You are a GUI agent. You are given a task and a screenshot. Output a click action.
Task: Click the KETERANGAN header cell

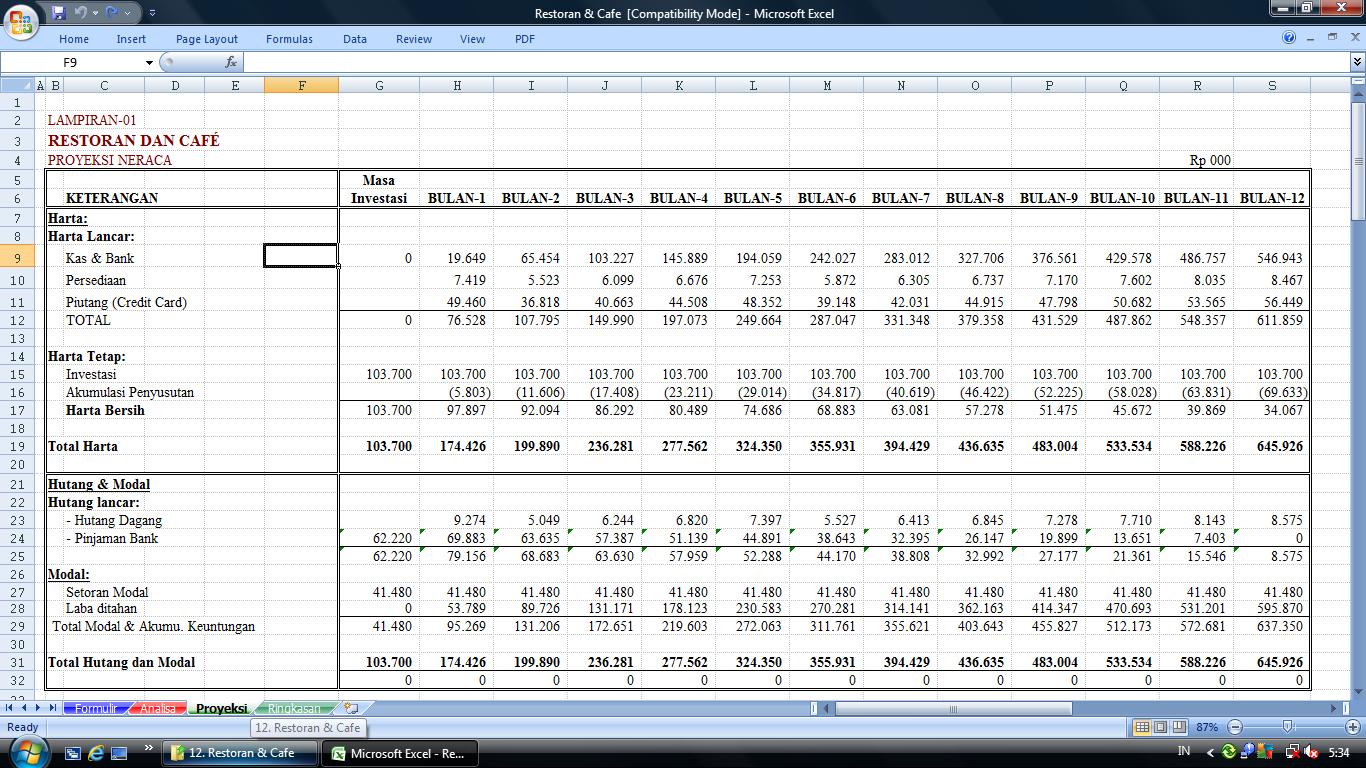point(112,198)
